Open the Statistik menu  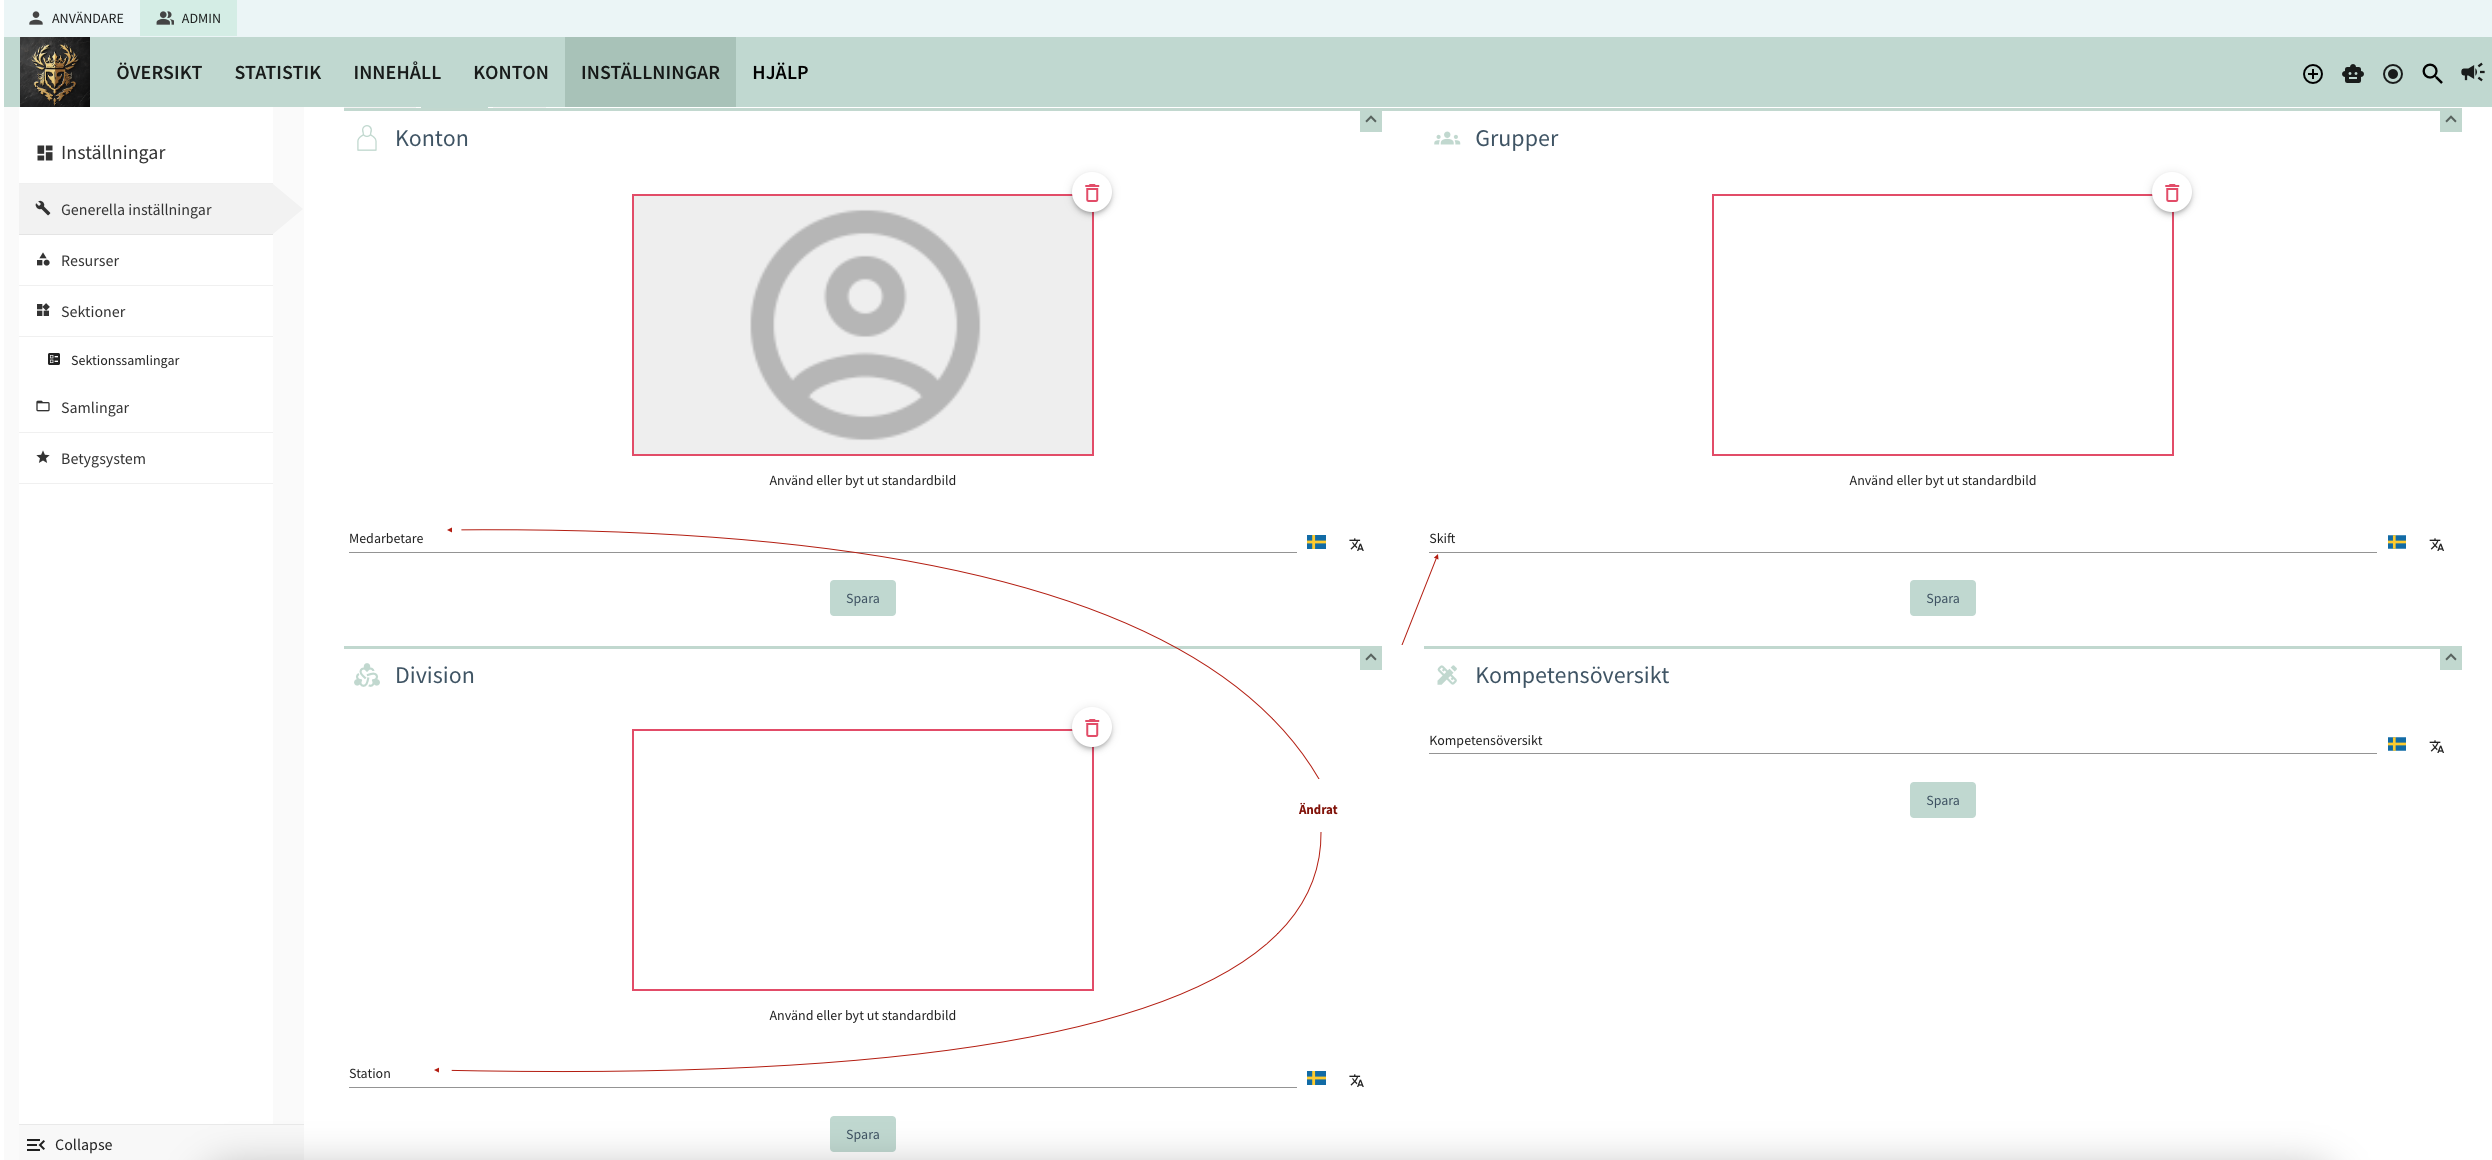coord(277,73)
